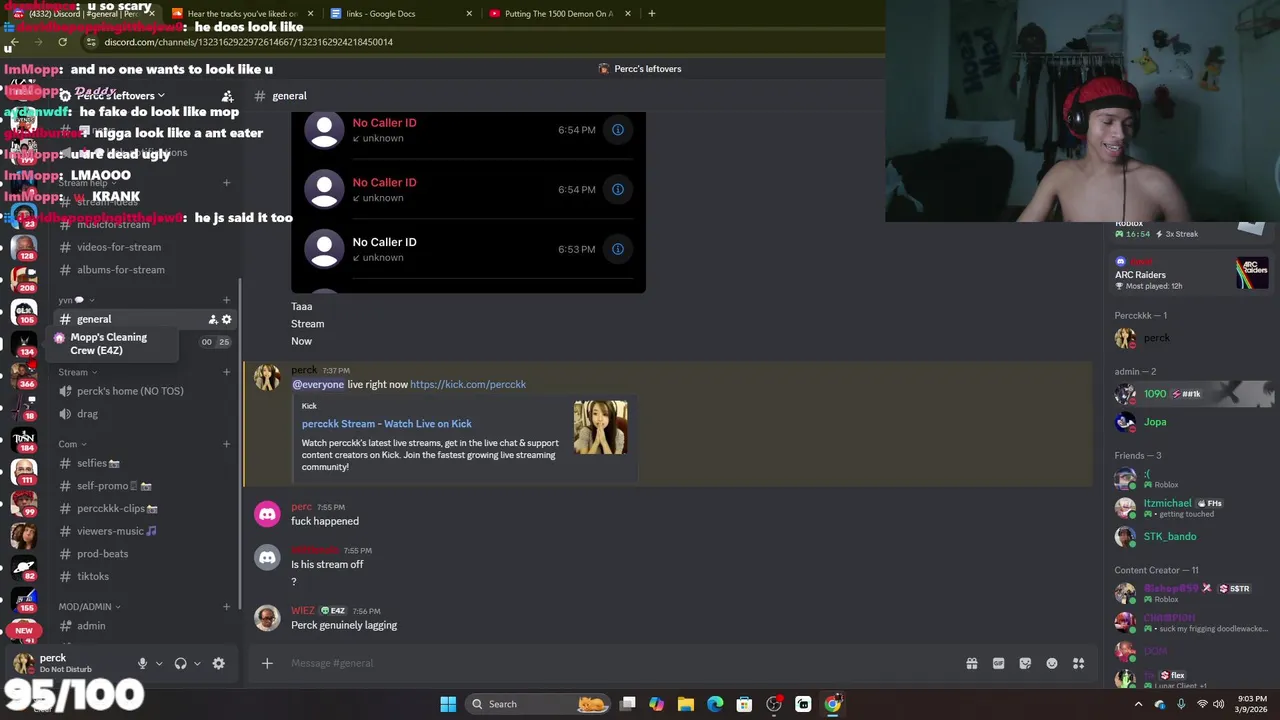Viewport: 1280px width, 720px height.
Task: Open ARC Raiders activity card
Action: pyautogui.click(x=1192, y=273)
